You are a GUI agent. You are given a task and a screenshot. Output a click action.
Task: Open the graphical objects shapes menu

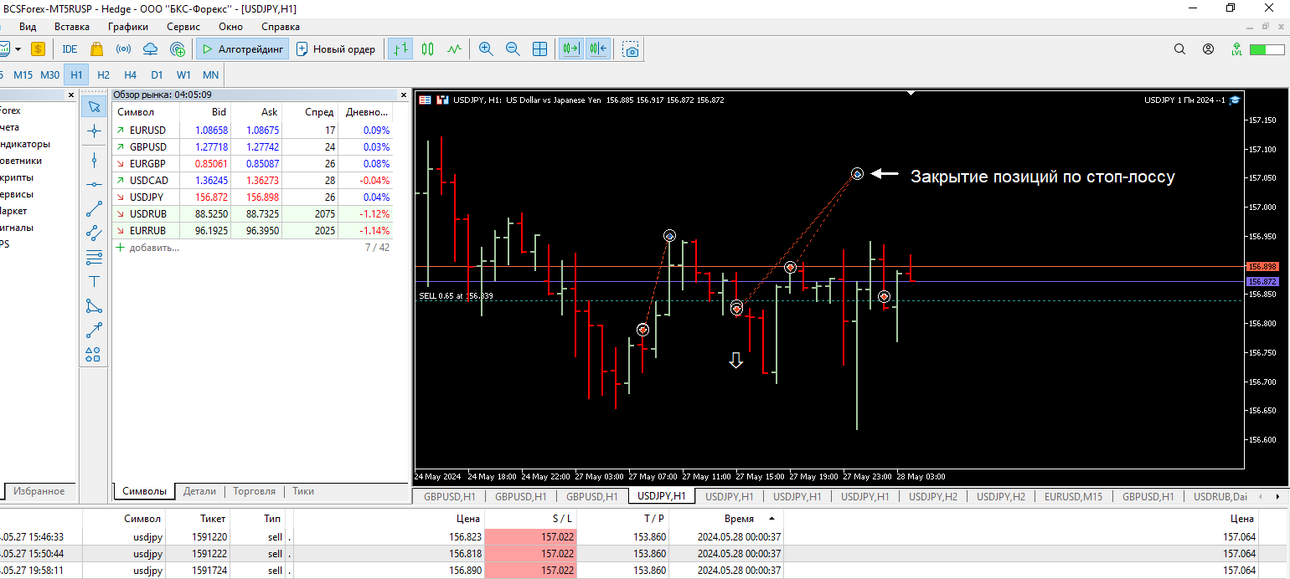pos(94,354)
